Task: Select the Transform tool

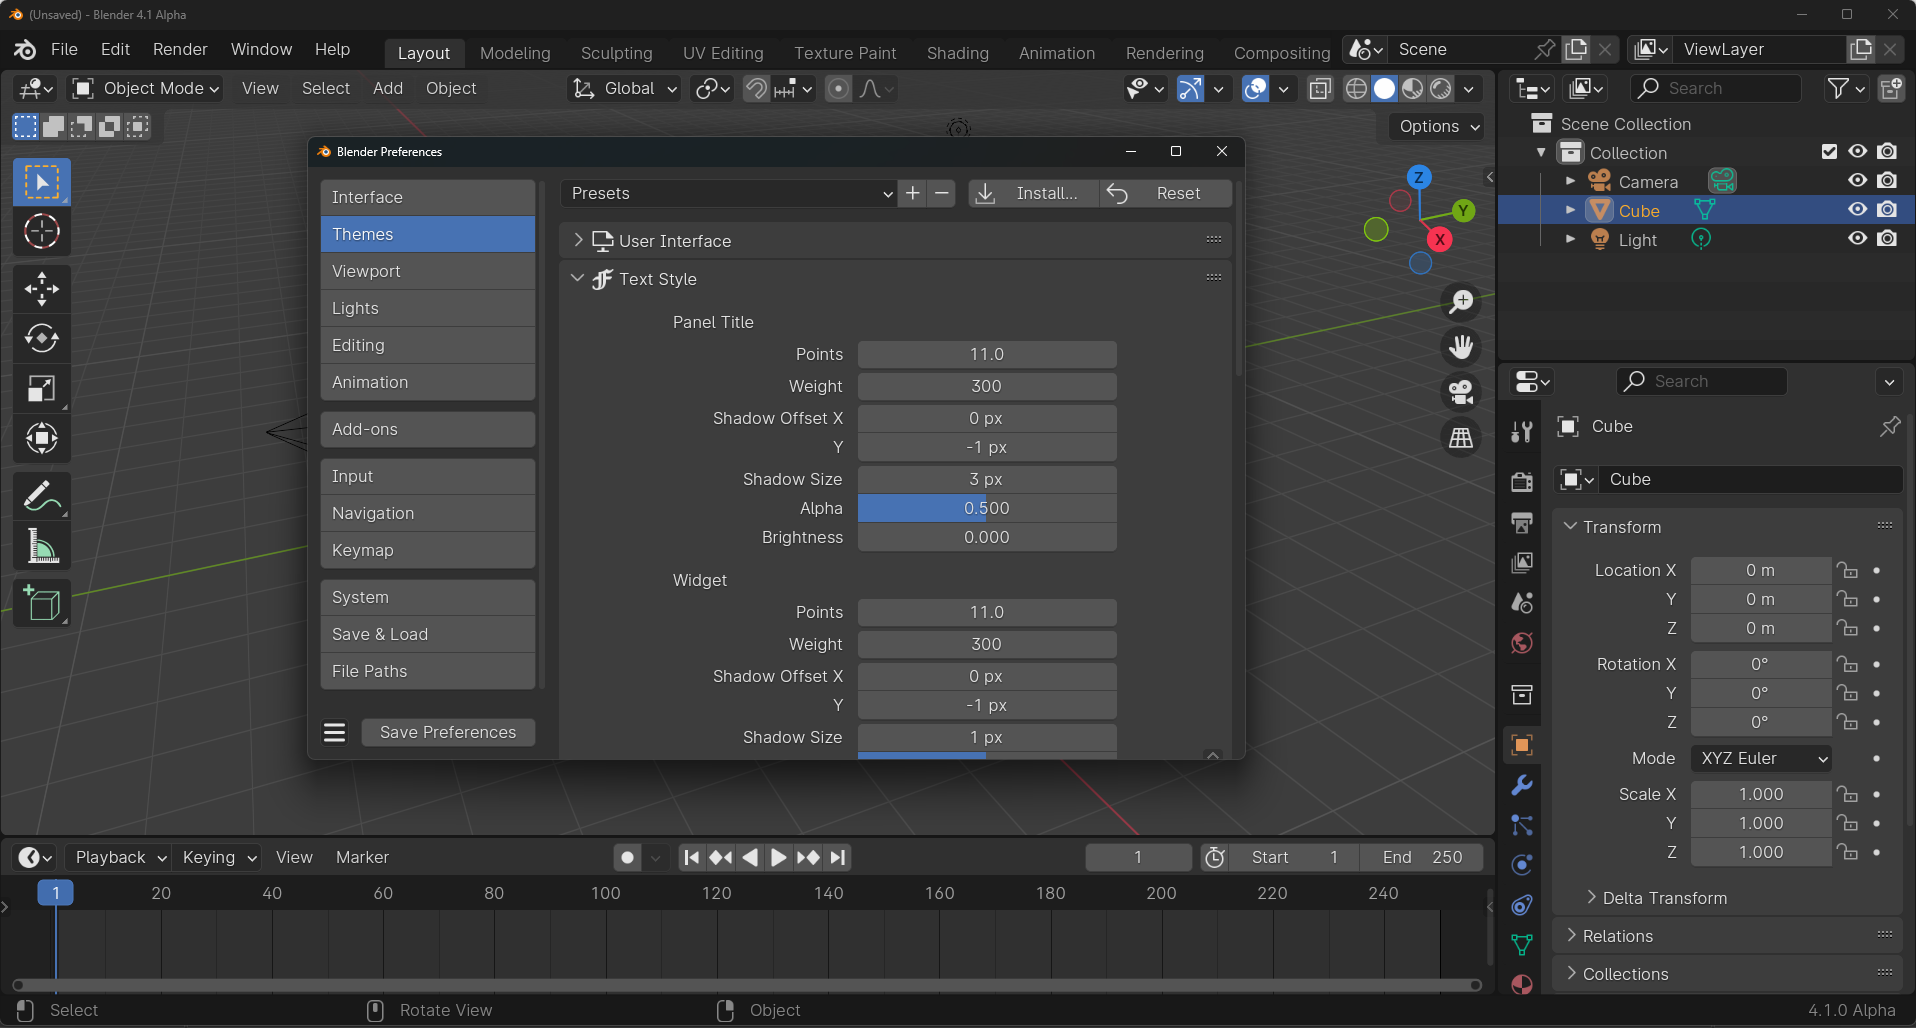Action: point(41,438)
